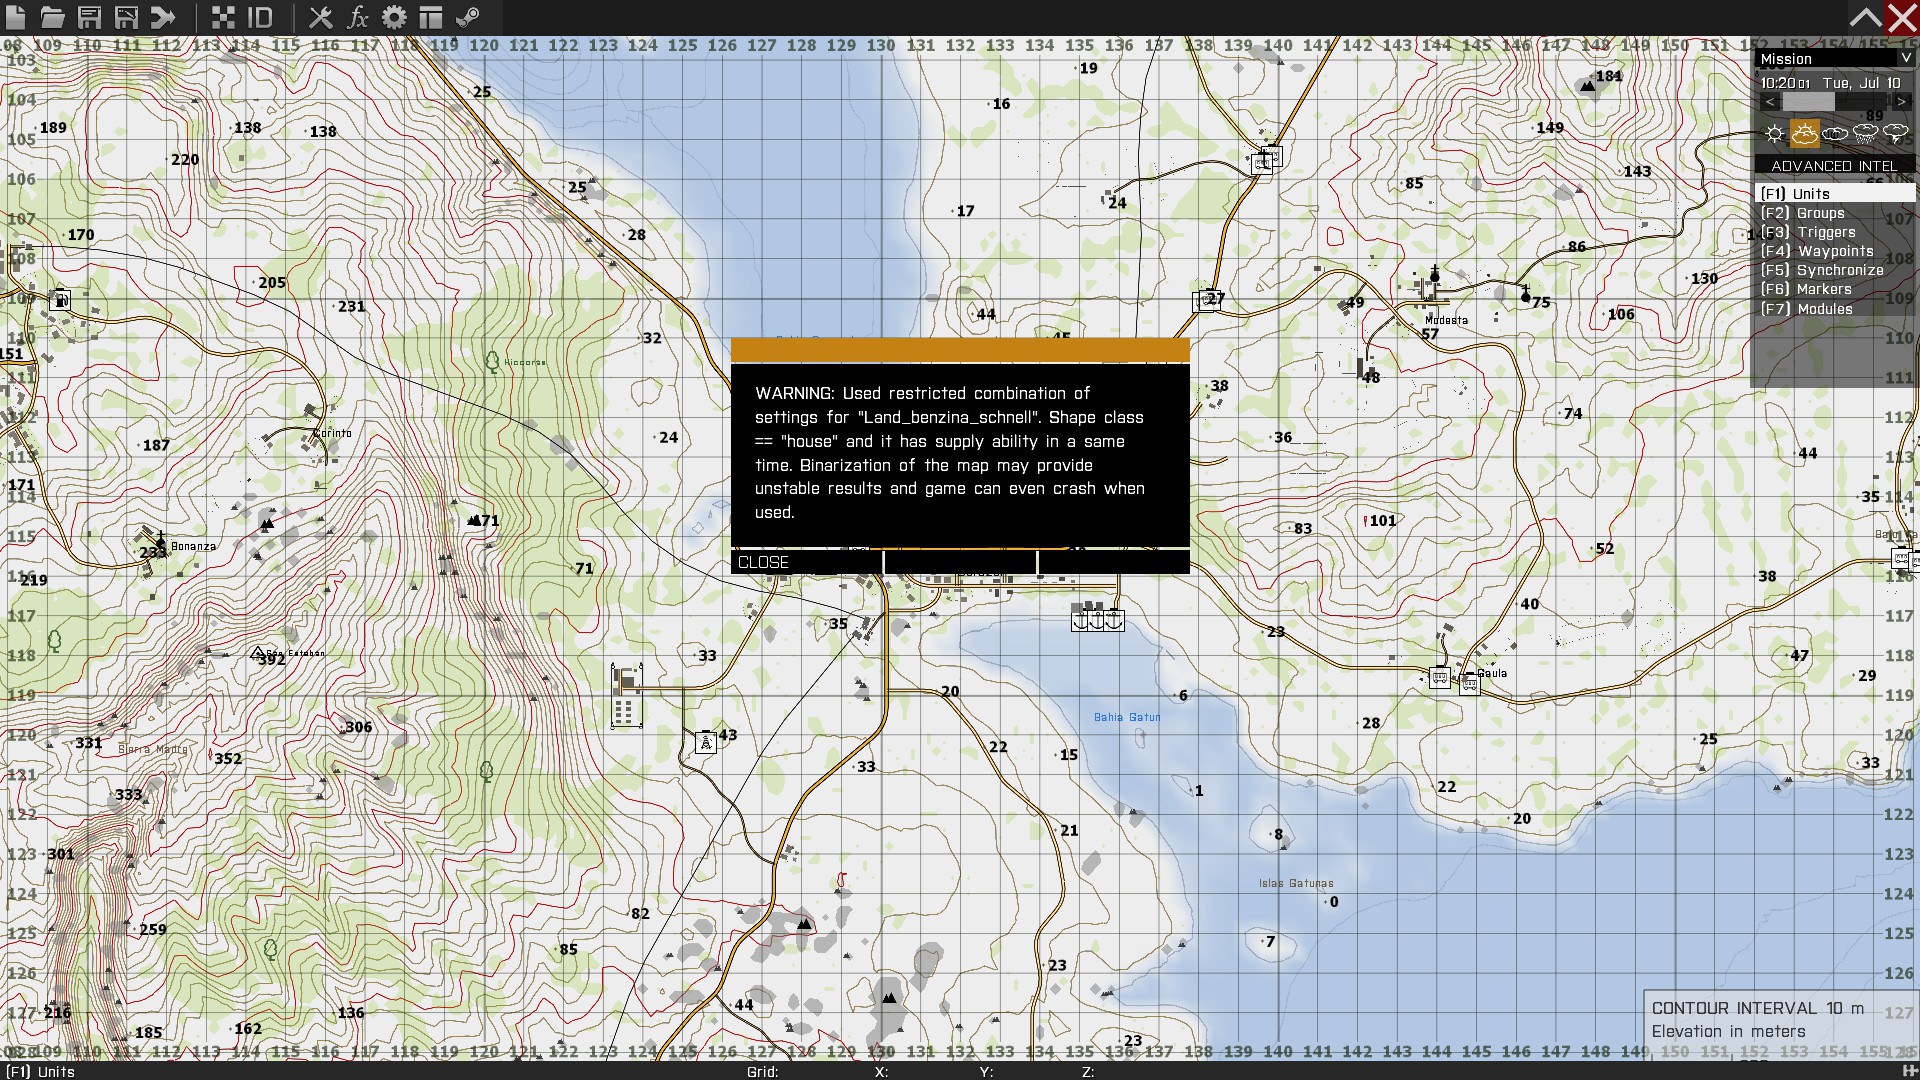Click the Save As floppy icon

pos(126,17)
